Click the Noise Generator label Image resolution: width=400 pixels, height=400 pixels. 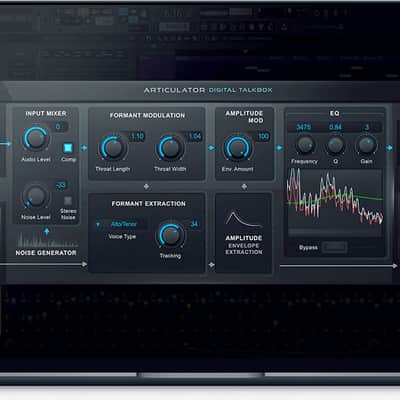click(46, 253)
